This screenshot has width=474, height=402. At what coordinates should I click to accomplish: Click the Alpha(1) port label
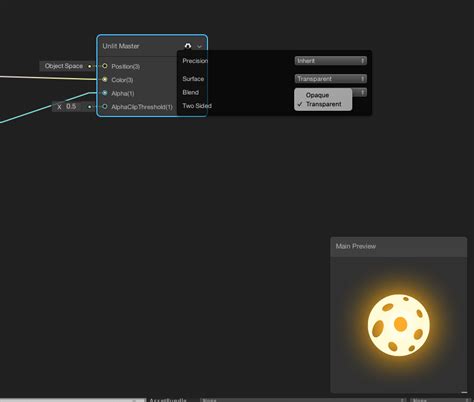(x=123, y=93)
